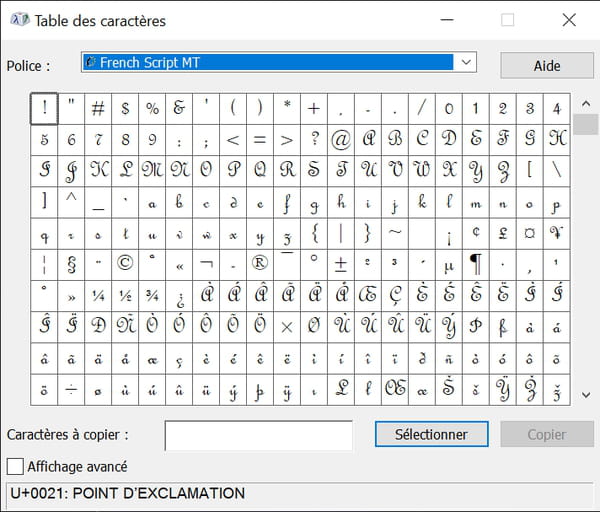Open the Police font dropdown arrow
This screenshot has width=600, height=512.
pos(466,62)
